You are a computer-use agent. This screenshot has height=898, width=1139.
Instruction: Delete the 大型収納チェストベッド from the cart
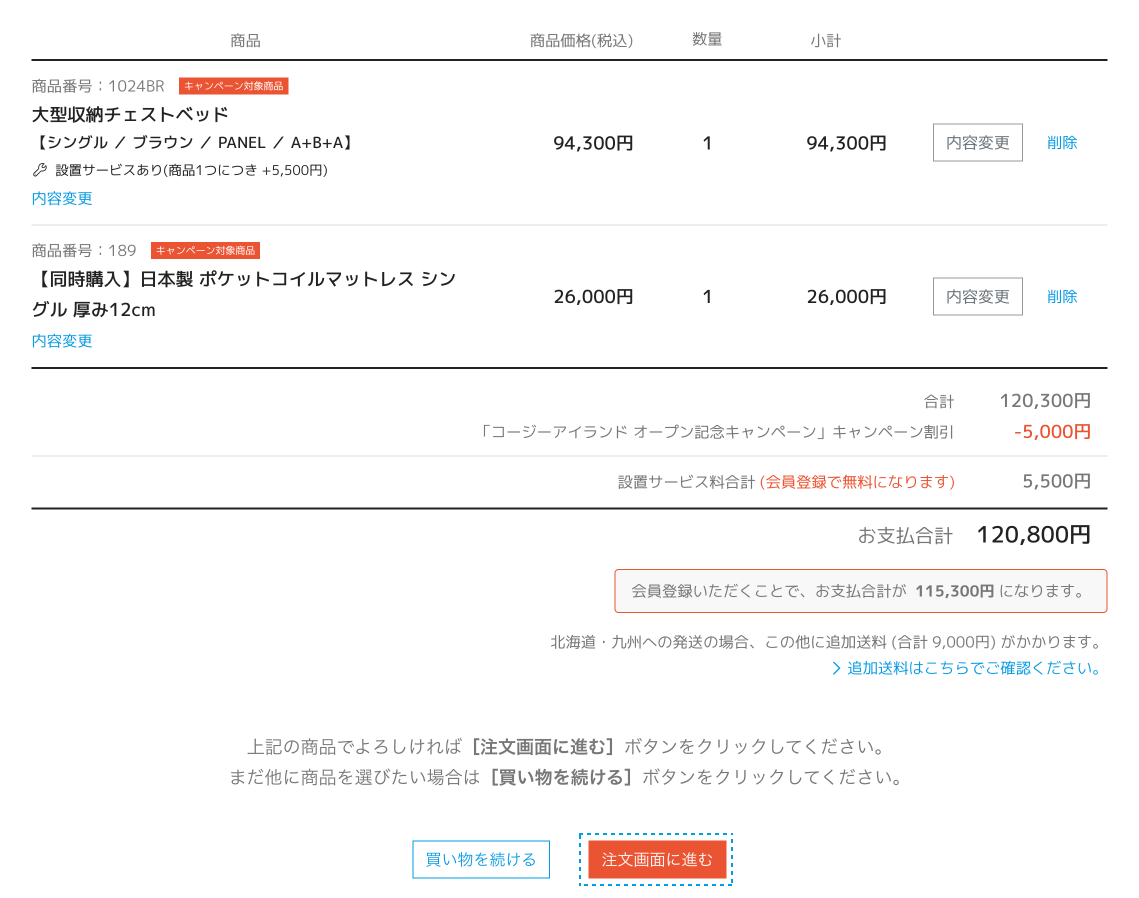point(1061,143)
